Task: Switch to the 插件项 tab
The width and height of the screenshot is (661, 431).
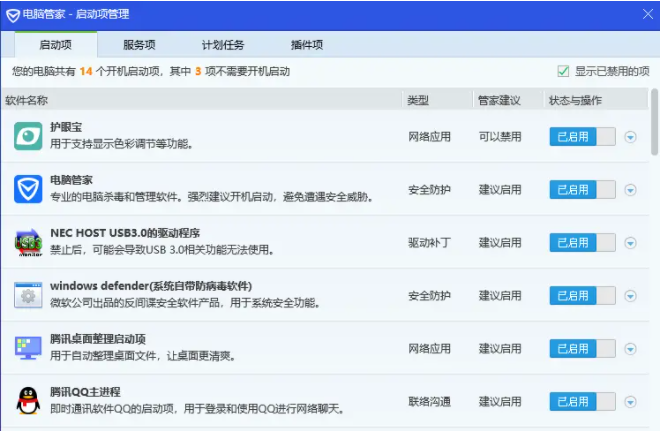Action: [x=306, y=45]
